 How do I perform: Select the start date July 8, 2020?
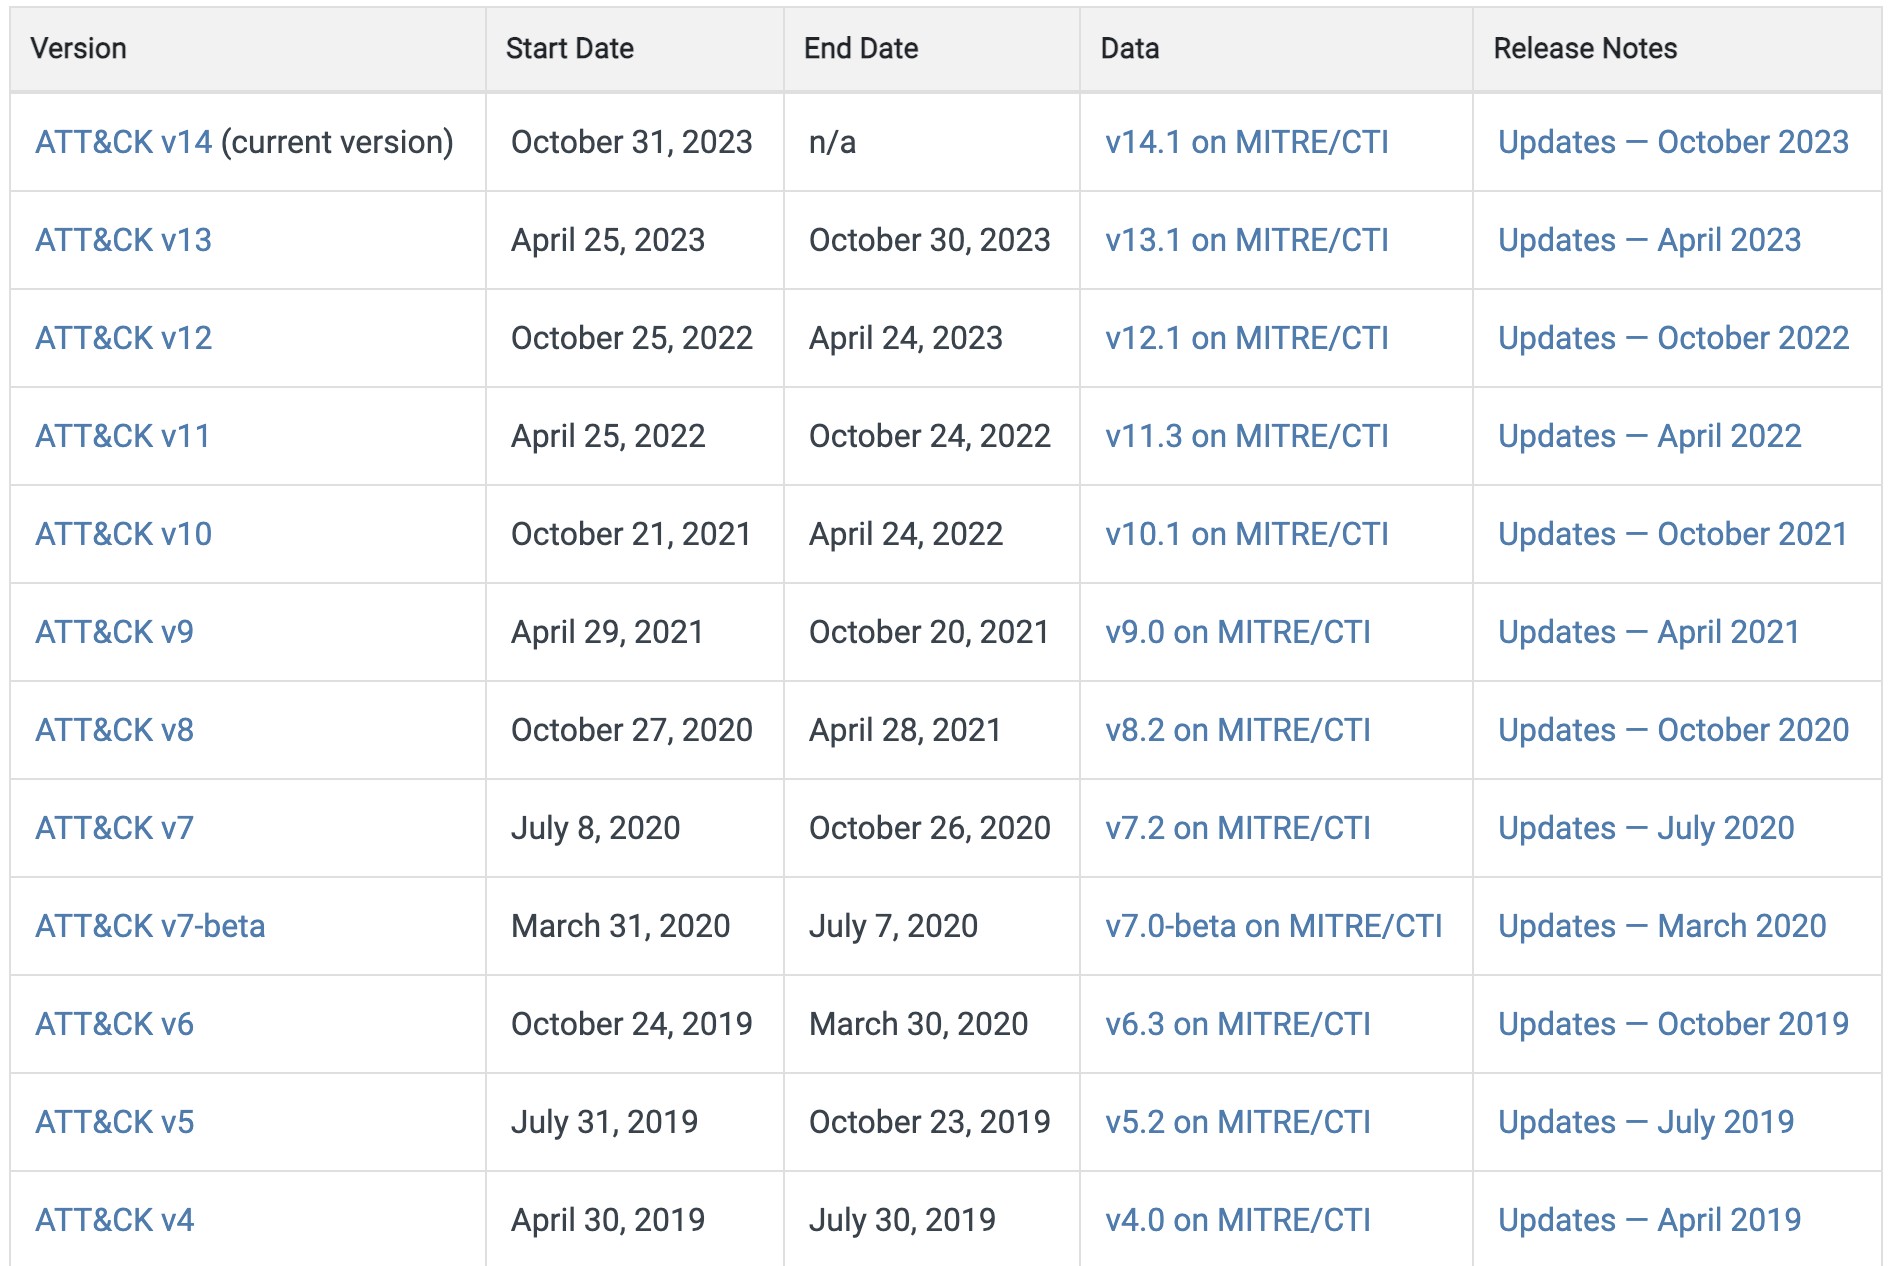pyautogui.click(x=596, y=828)
